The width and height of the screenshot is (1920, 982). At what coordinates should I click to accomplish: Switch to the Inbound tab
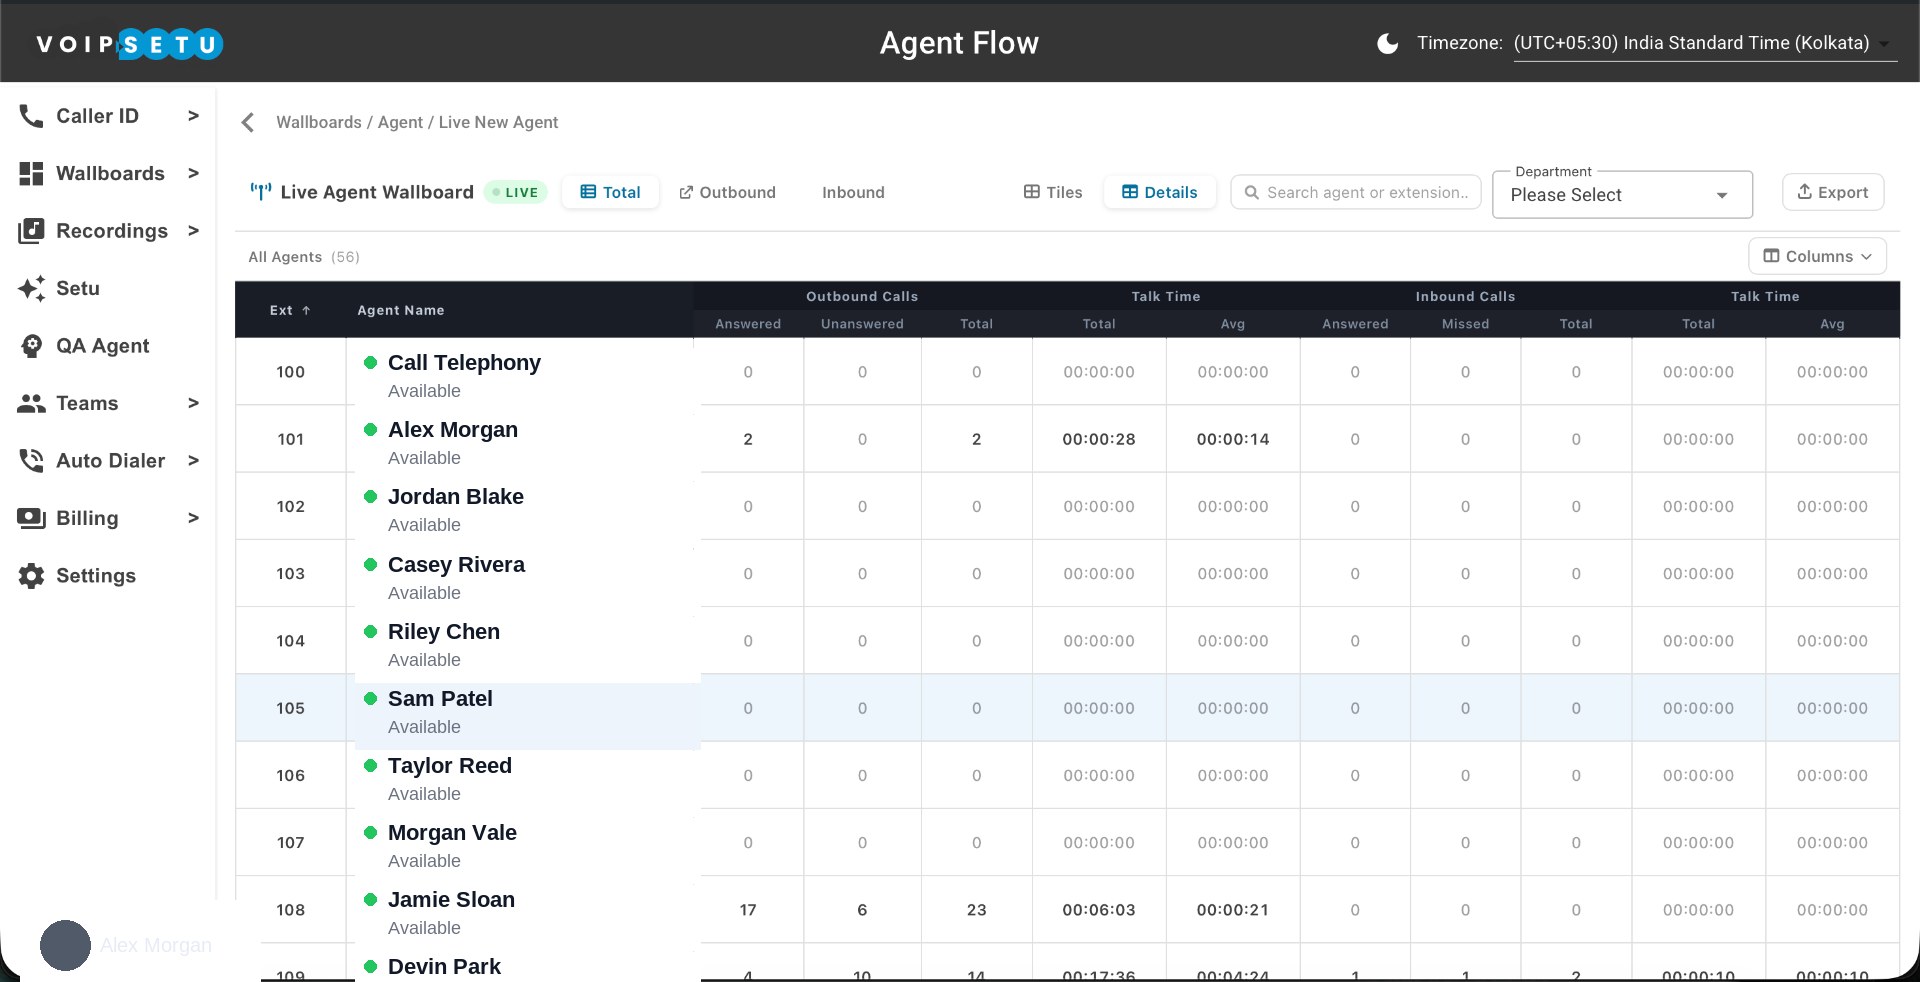tap(853, 192)
